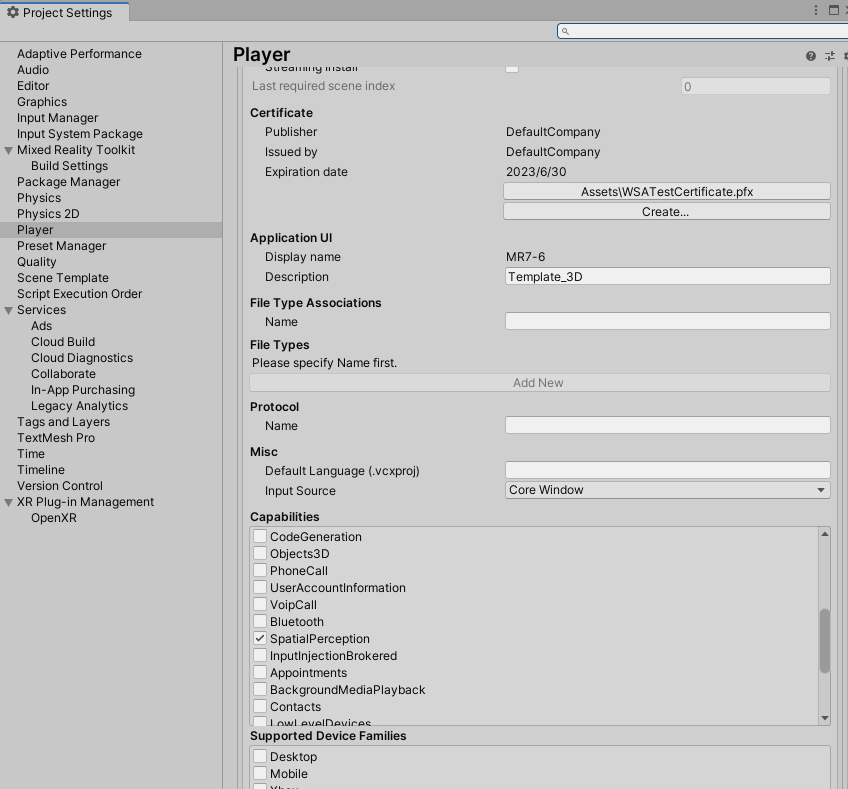Open TextMesh Pro settings
Screen dimensions: 848x789
pyautogui.click(x=56, y=437)
